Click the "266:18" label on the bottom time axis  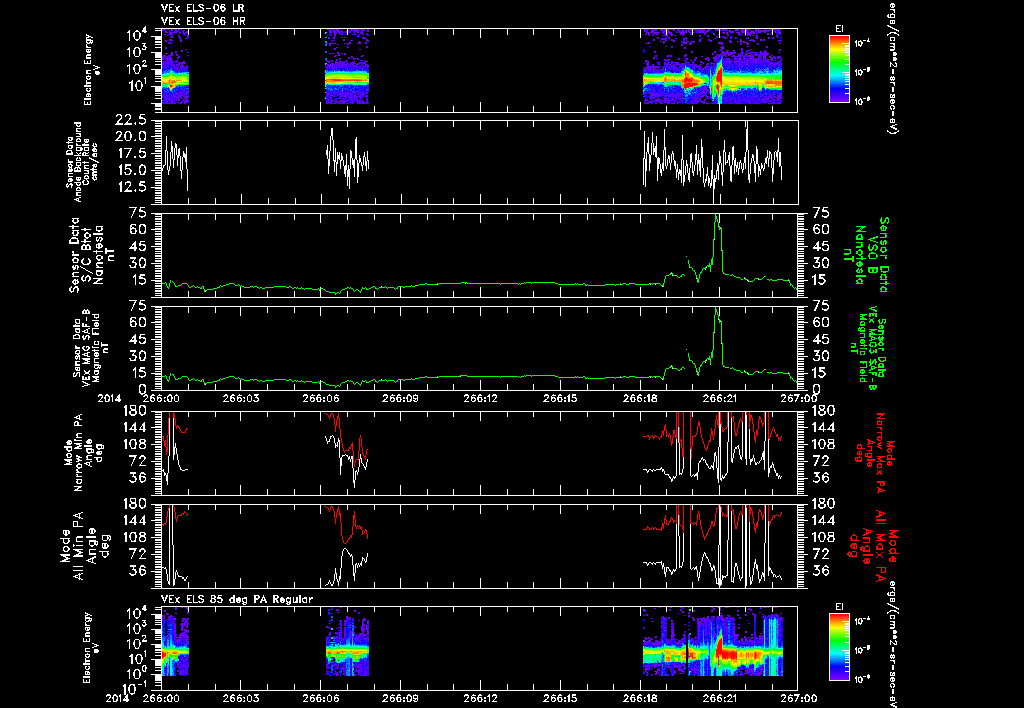point(640,698)
